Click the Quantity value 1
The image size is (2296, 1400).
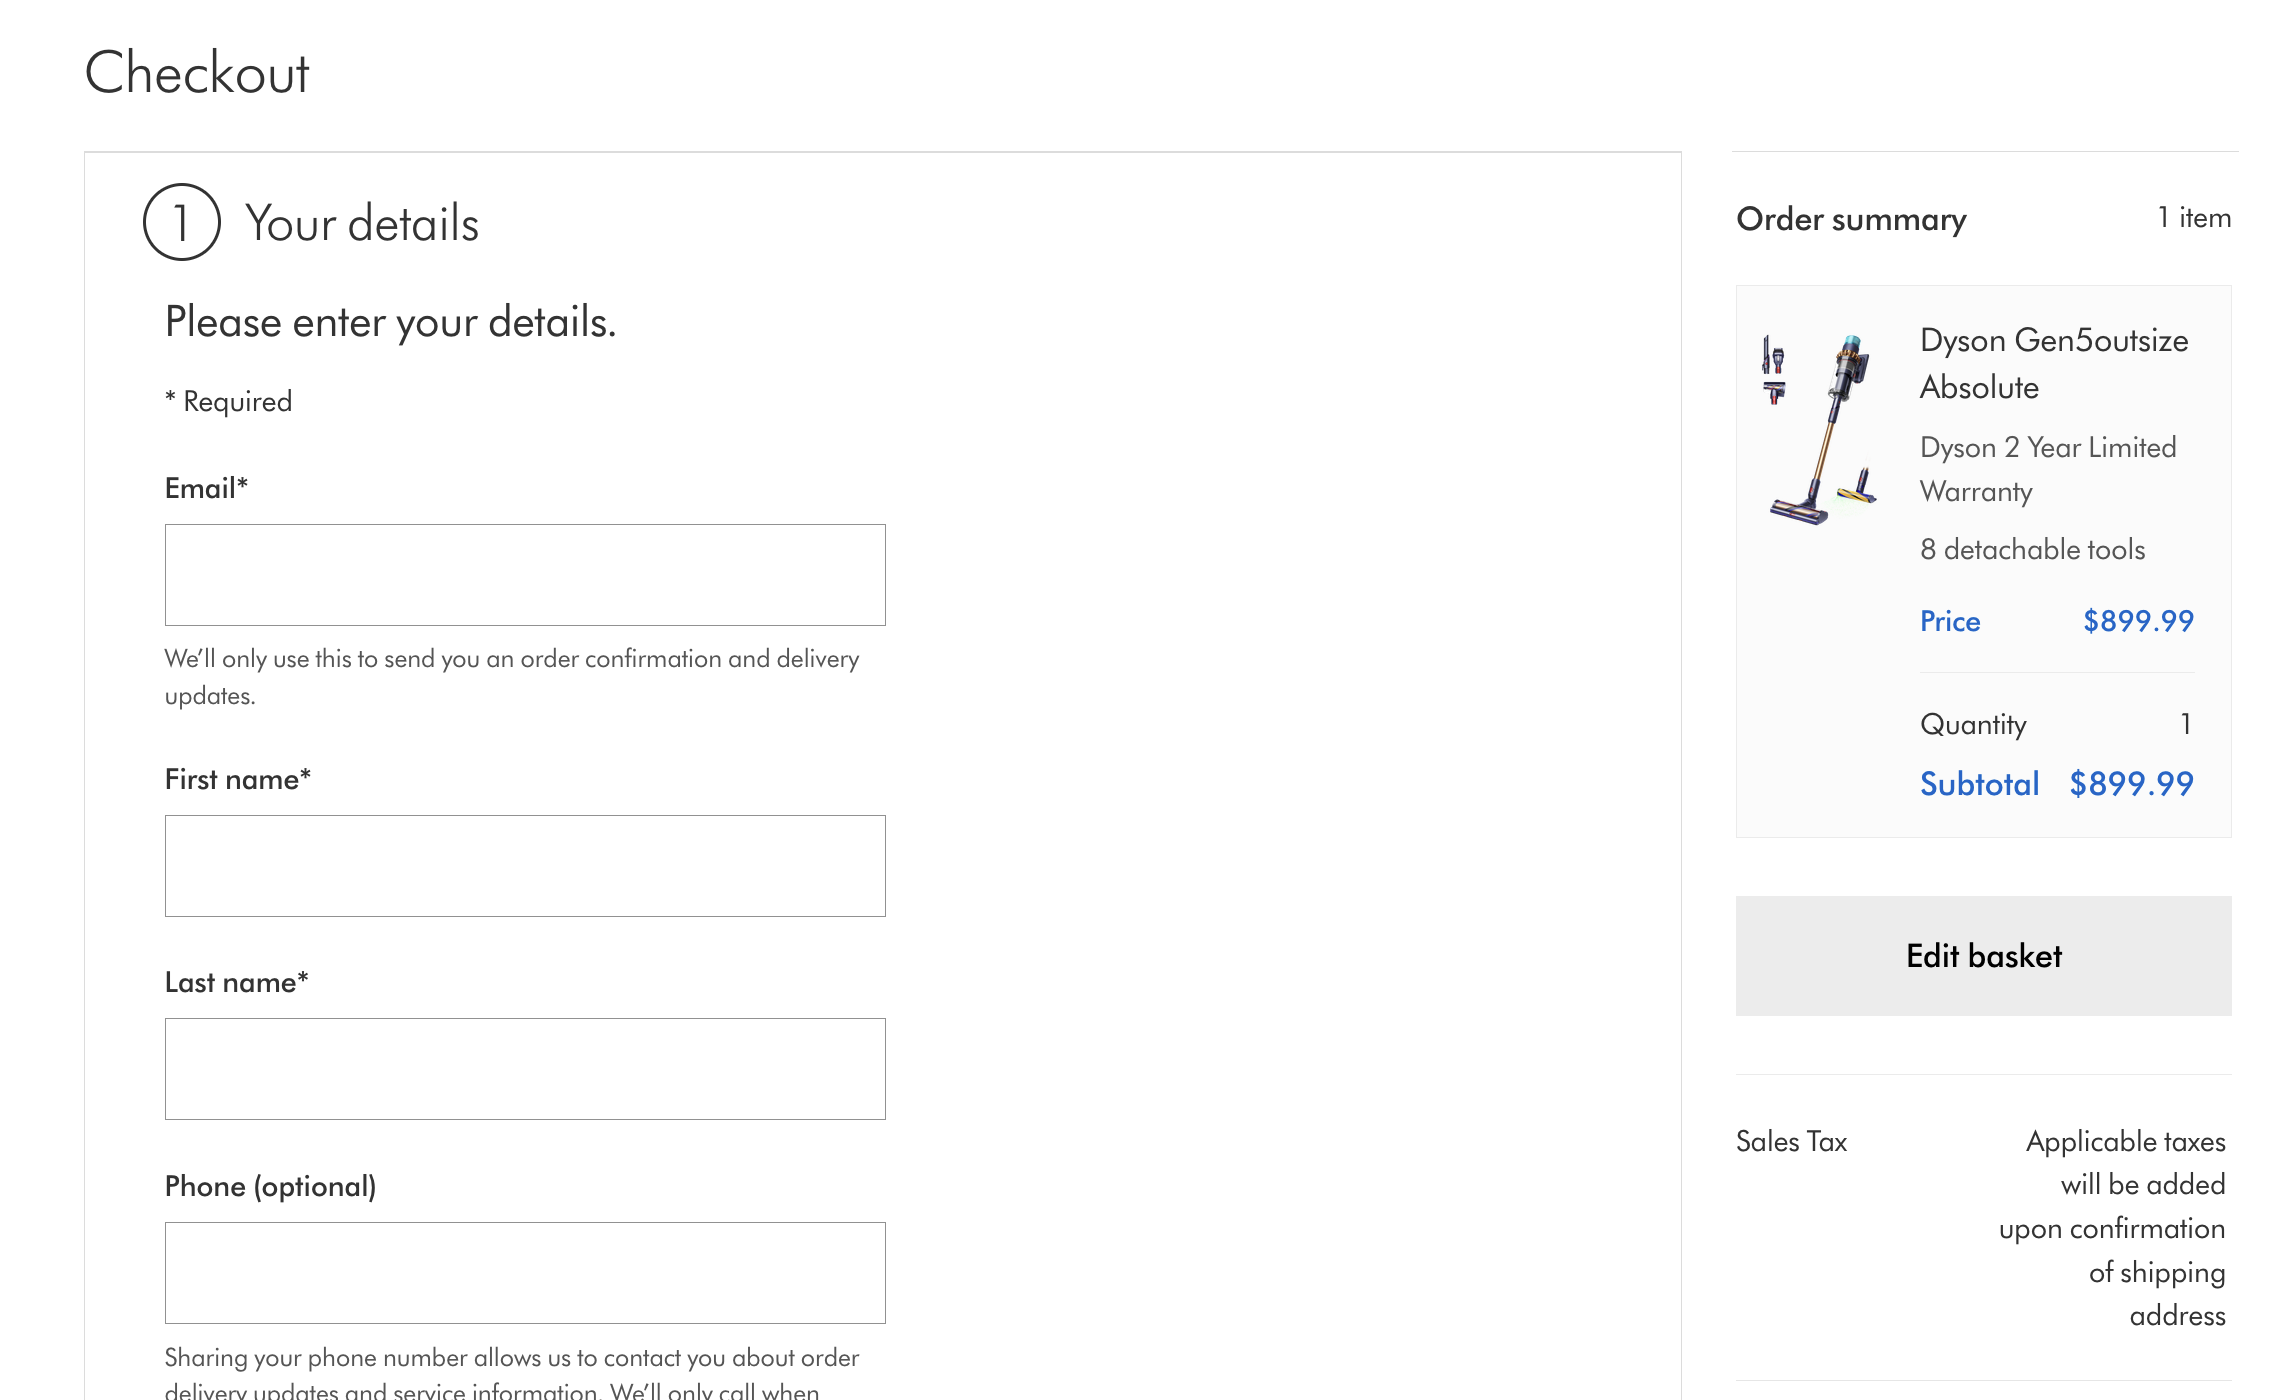[x=2186, y=724]
